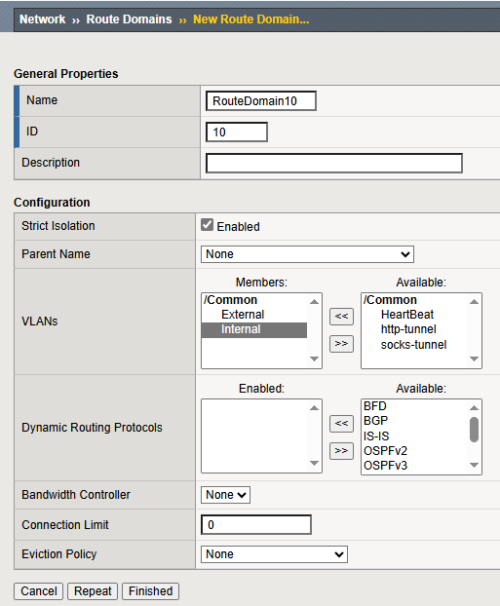This screenshot has height=606, width=500.
Task: Move selected VLAN to Available with >> button
Action: (341, 344)
